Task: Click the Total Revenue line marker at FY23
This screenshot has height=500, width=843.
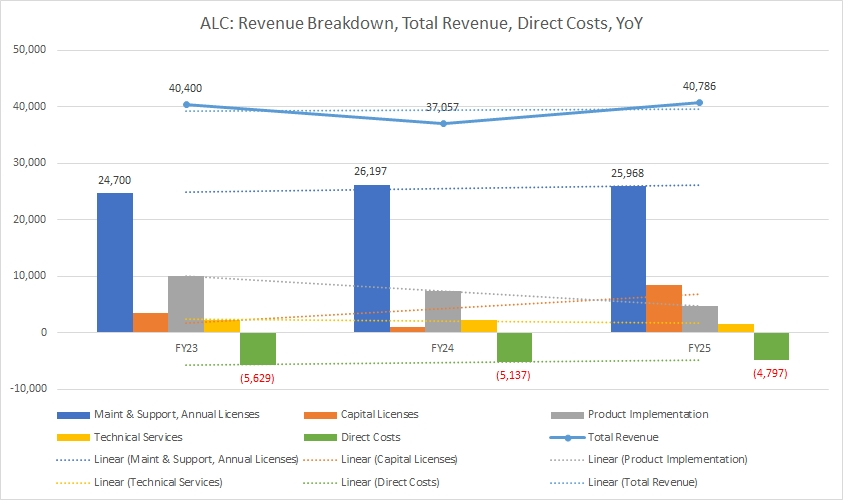Action: click(186, 104)
